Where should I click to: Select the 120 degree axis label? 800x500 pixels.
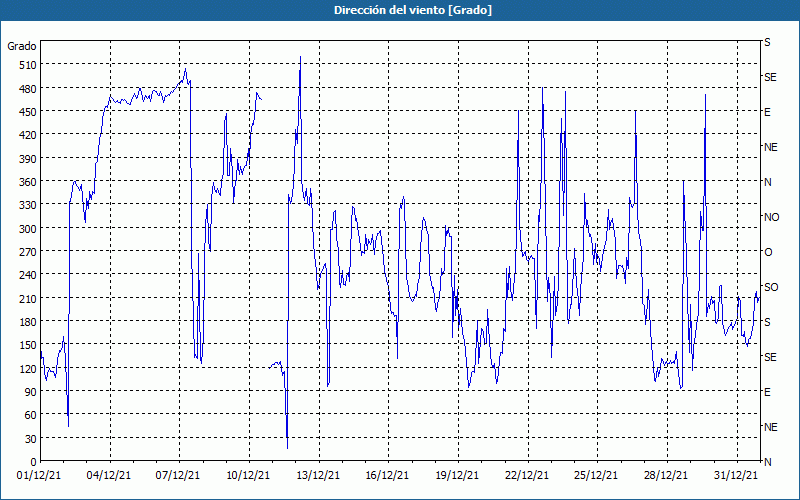coord(27,369)
